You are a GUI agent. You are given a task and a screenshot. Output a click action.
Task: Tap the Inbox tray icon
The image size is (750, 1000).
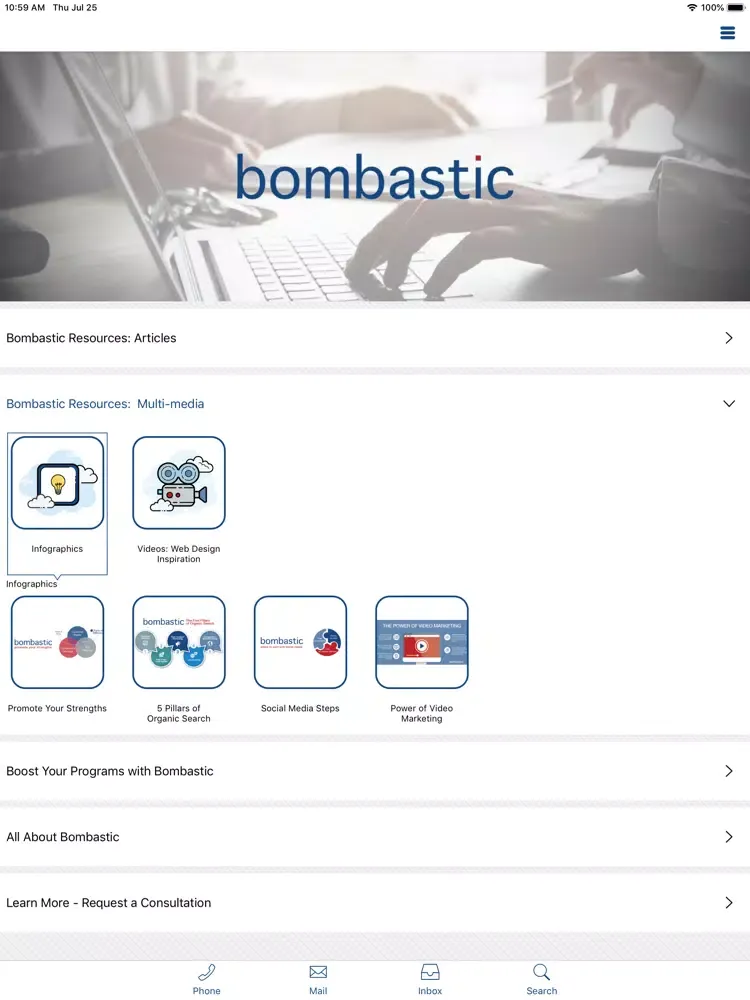click(430, 972)
